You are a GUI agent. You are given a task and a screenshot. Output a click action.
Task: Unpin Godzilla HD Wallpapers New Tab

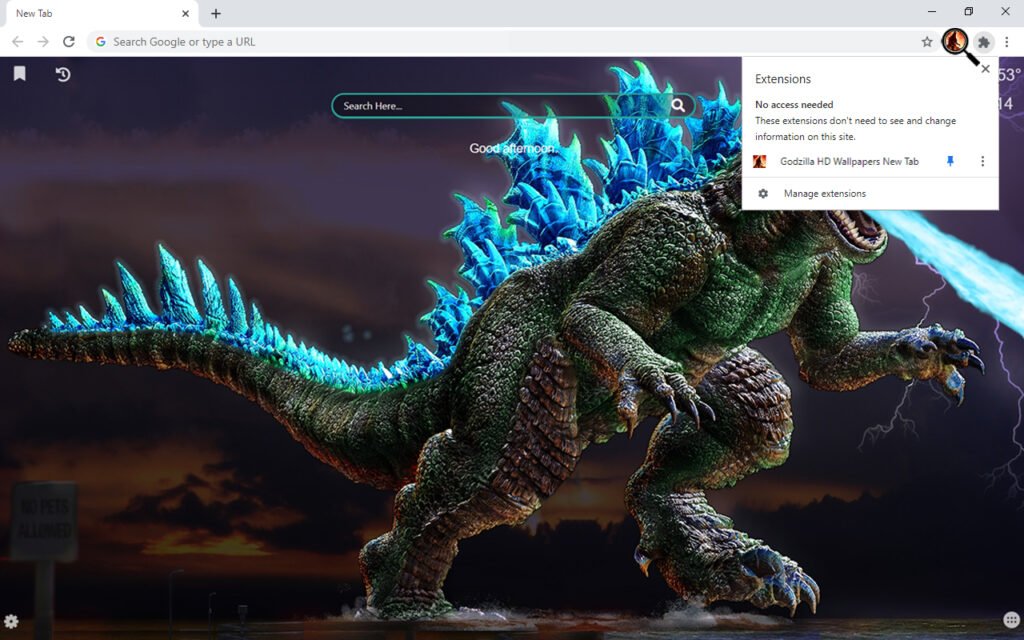pos(949,160)
